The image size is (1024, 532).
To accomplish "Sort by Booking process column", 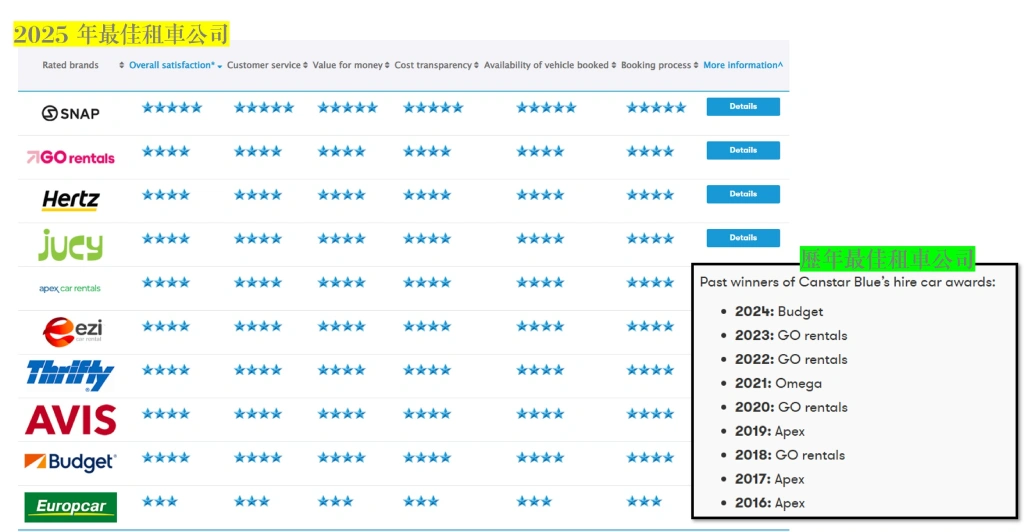I will click(x=660, y=65).
